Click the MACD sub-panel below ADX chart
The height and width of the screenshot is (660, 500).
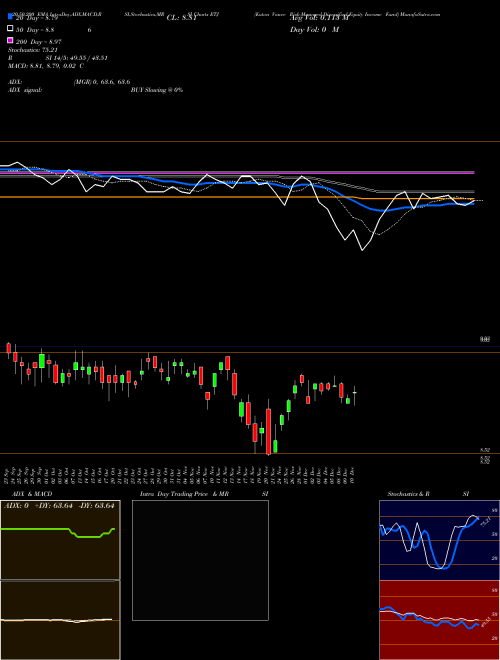click(60, 620)
